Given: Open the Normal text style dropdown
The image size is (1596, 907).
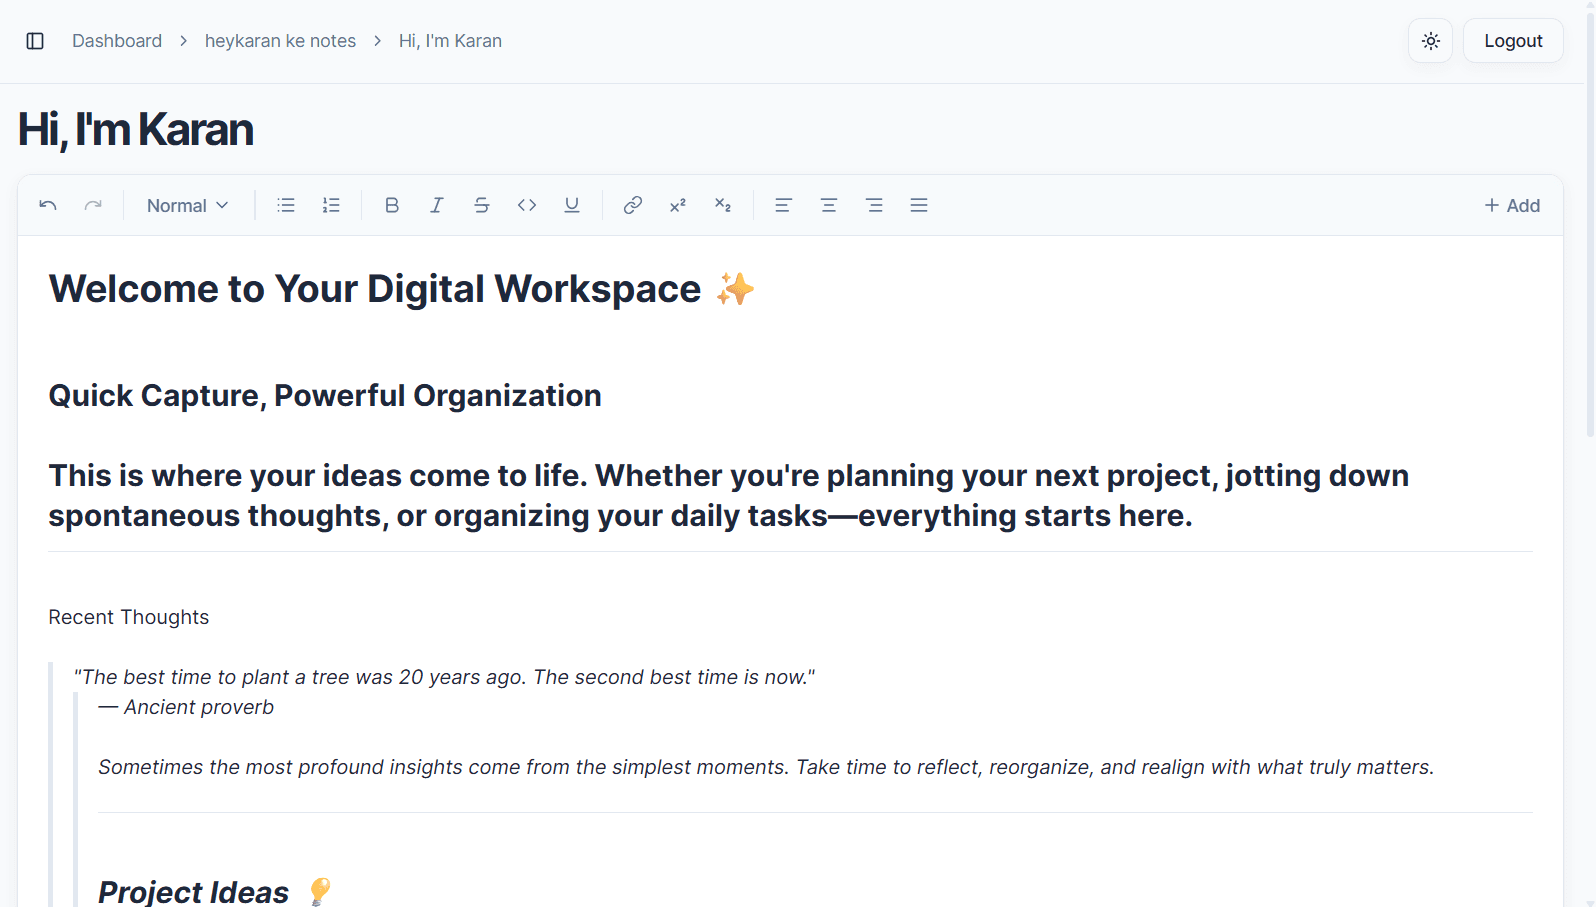Looking at the screenshot, I should pyautogui.click(x=188, y=205).
